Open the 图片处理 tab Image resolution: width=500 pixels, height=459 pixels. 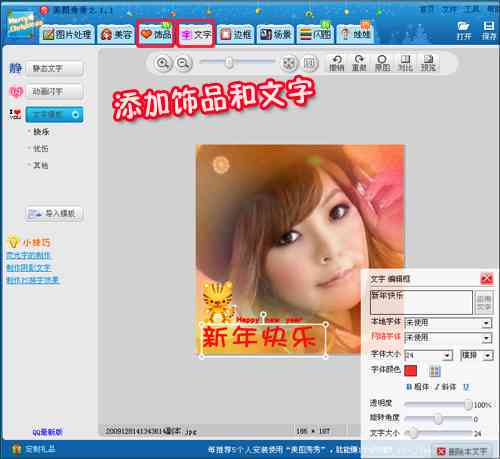(67, 34)
